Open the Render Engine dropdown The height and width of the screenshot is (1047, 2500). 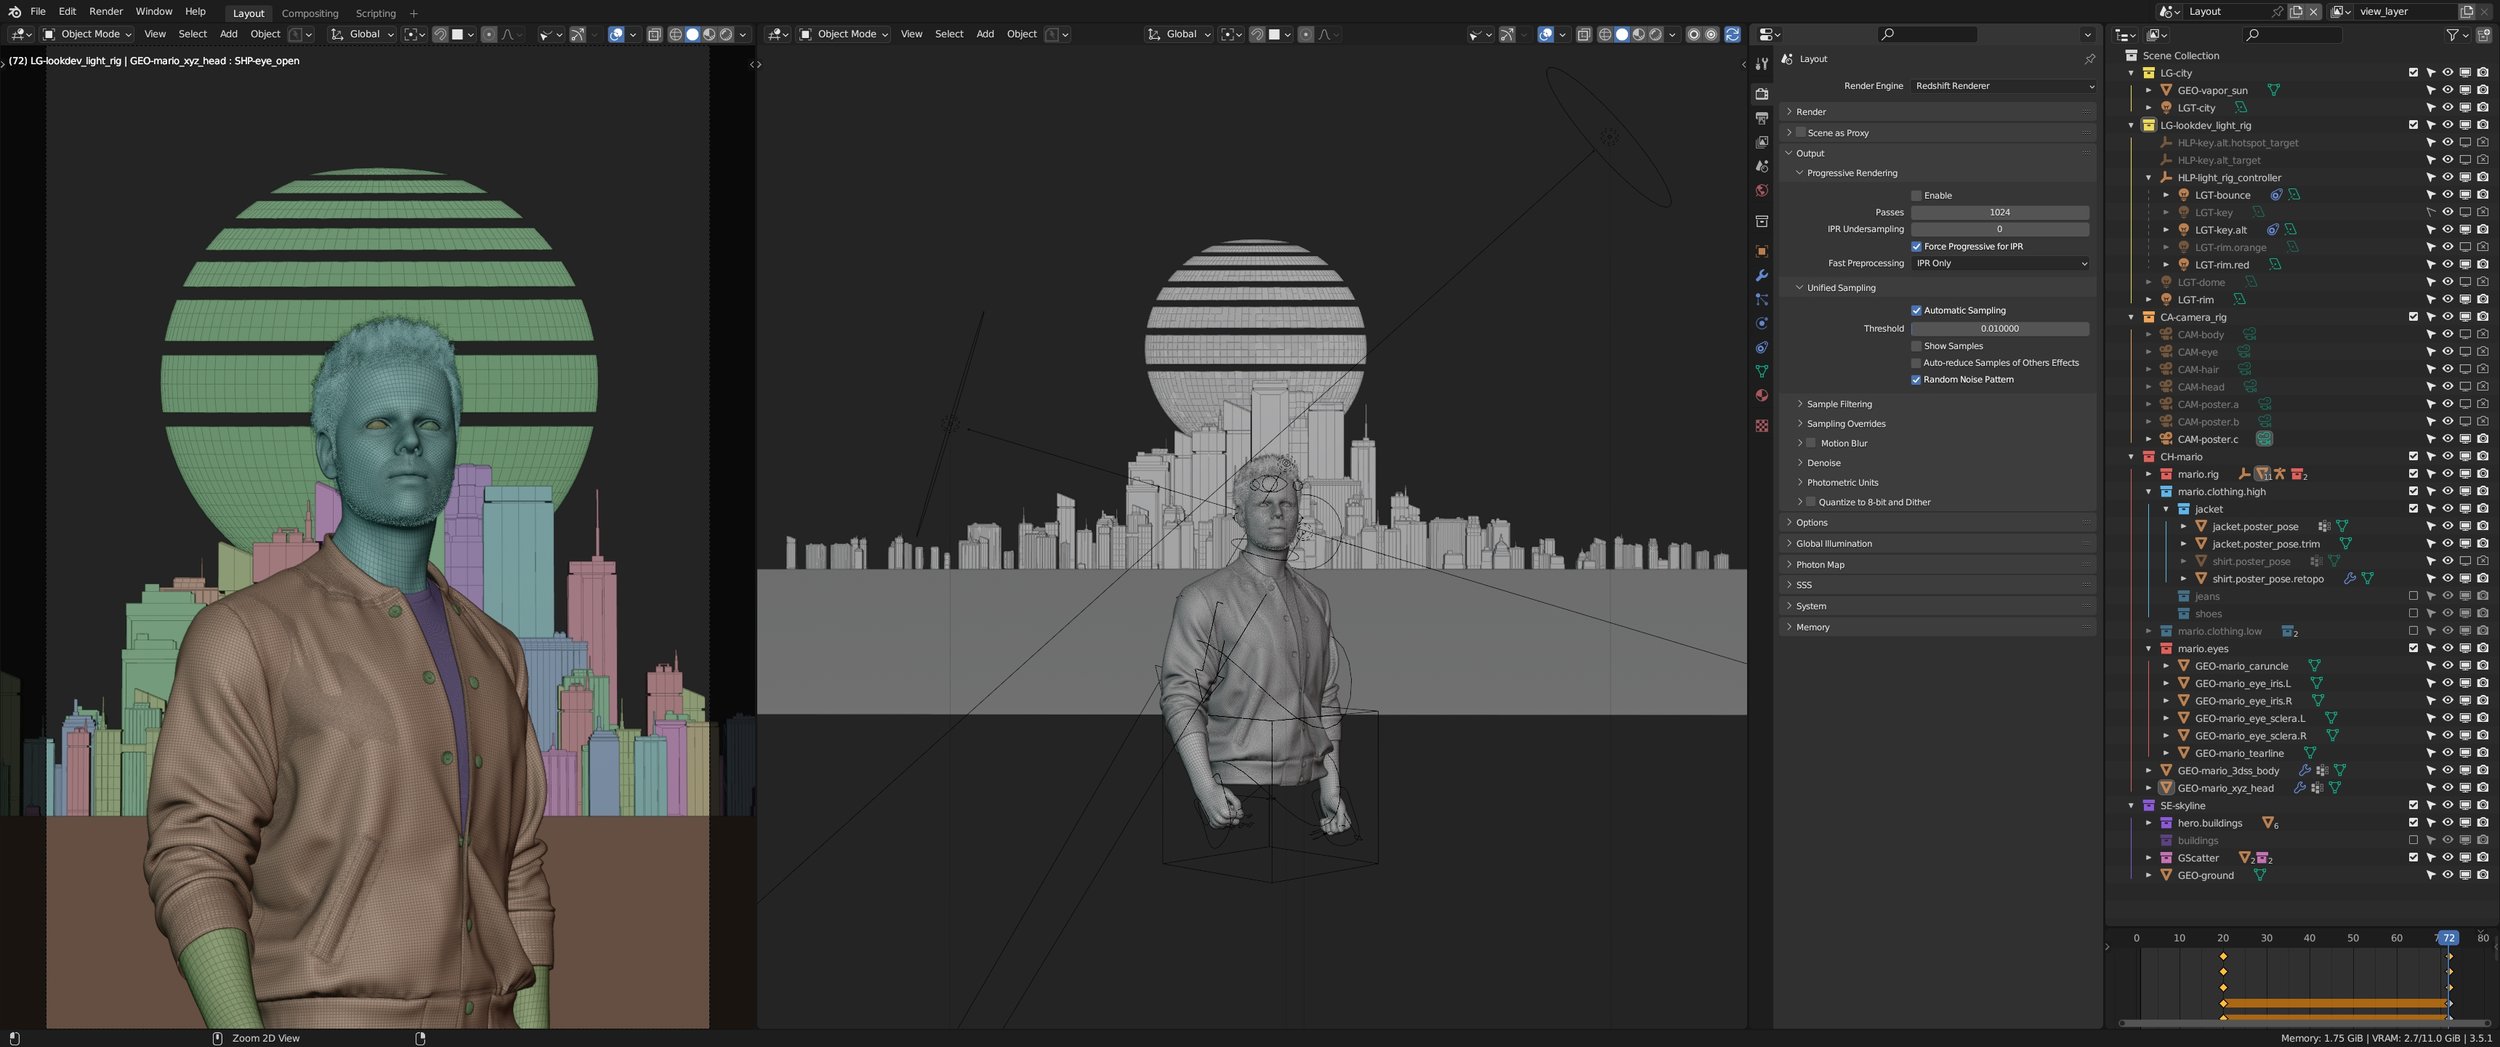(2003, 86)
